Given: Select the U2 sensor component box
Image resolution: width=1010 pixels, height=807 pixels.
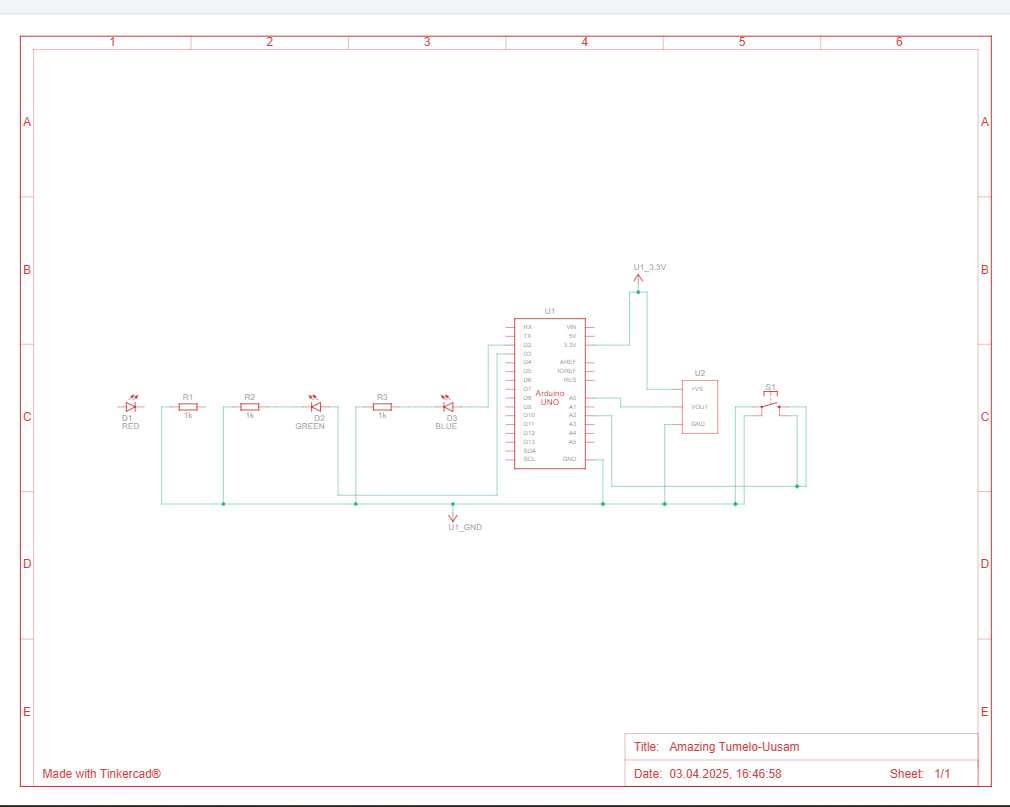Looking at the screenshot, I should 700,407.
